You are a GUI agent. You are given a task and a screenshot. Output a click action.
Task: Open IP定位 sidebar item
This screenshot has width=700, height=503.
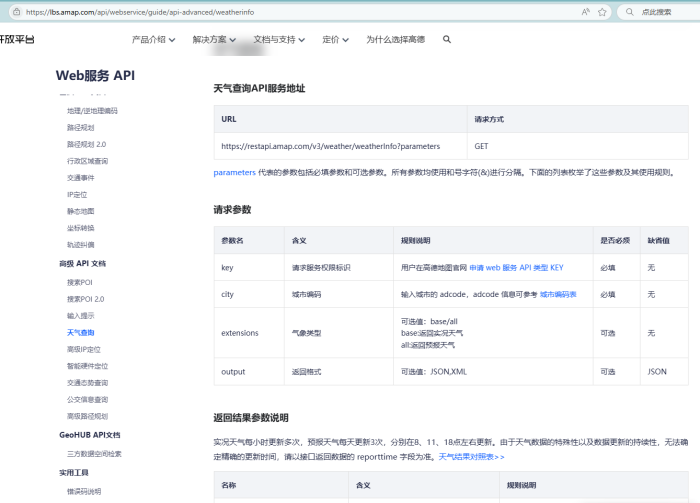[77, 195]
